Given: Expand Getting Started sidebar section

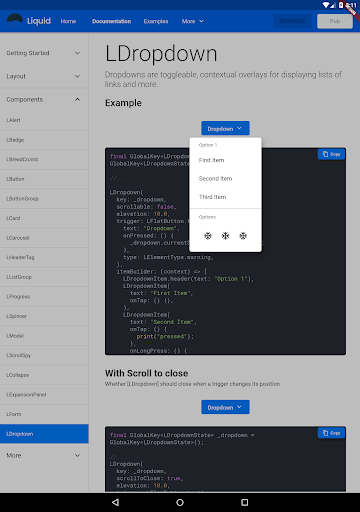Looking at the screenshot, I should [x=44, y=53].
